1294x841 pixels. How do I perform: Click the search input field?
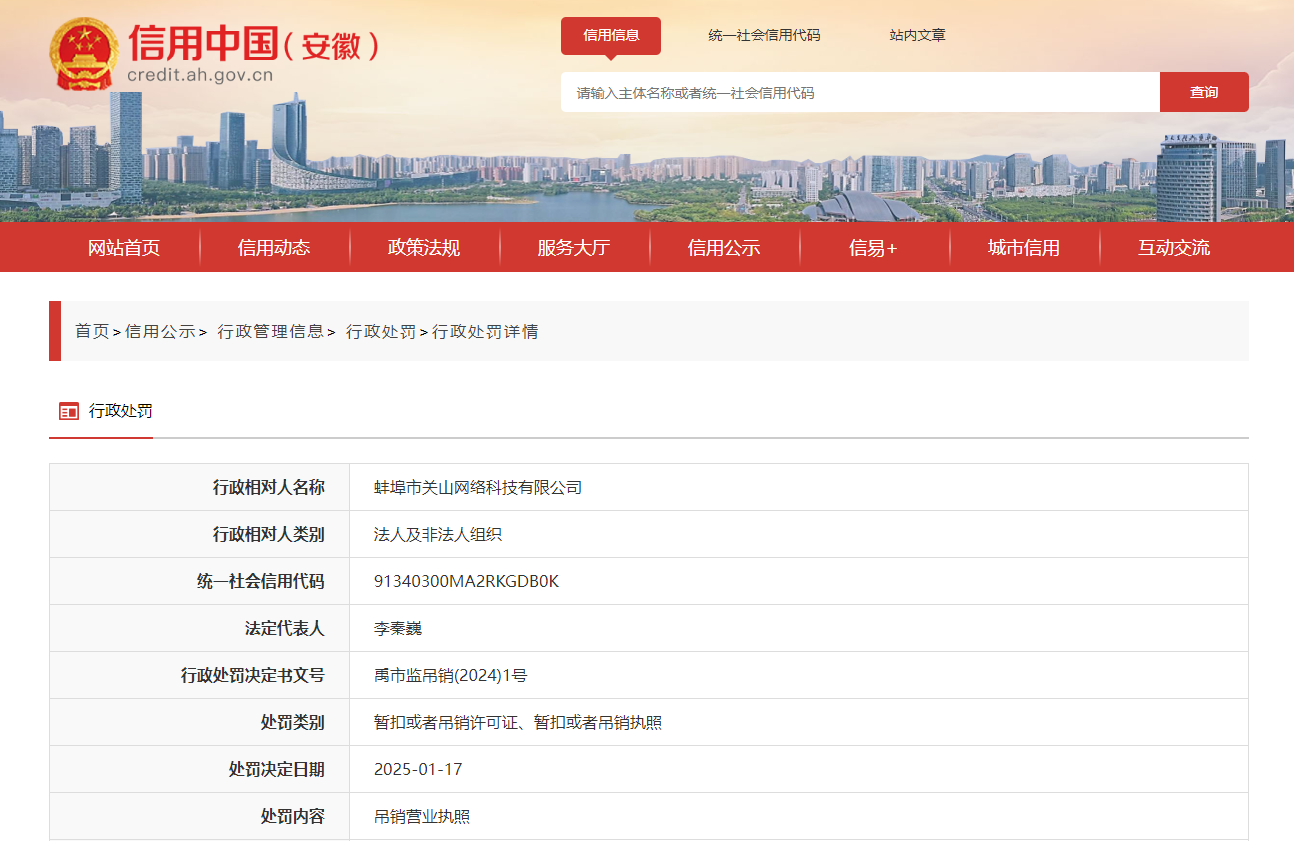(x=860, y=91)
